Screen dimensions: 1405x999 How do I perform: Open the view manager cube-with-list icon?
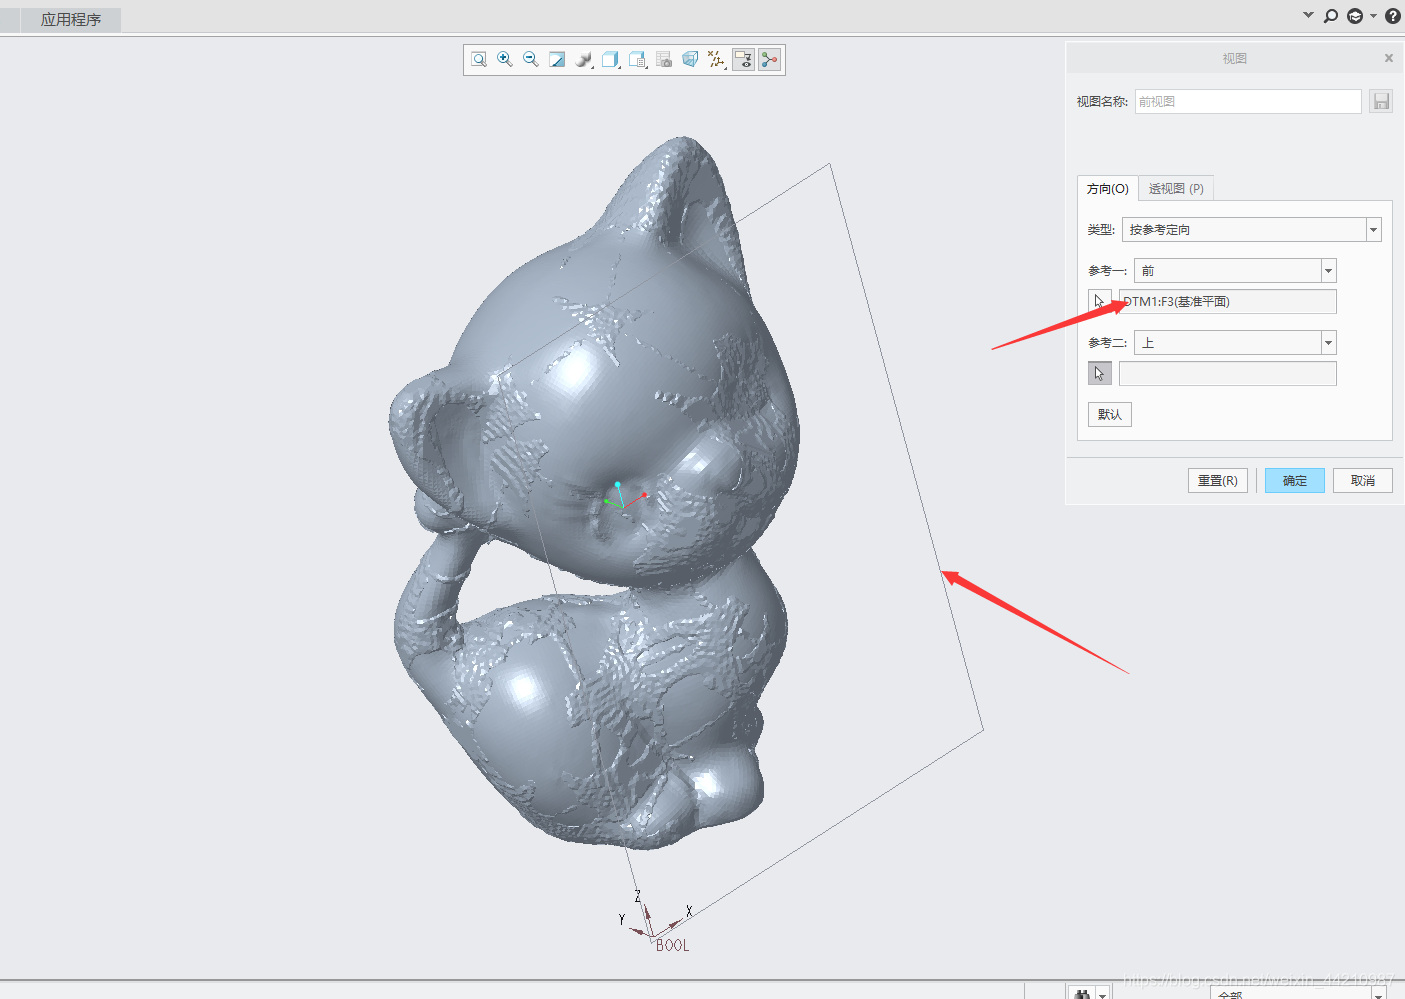pyautogui.click(x=638, y=60)
